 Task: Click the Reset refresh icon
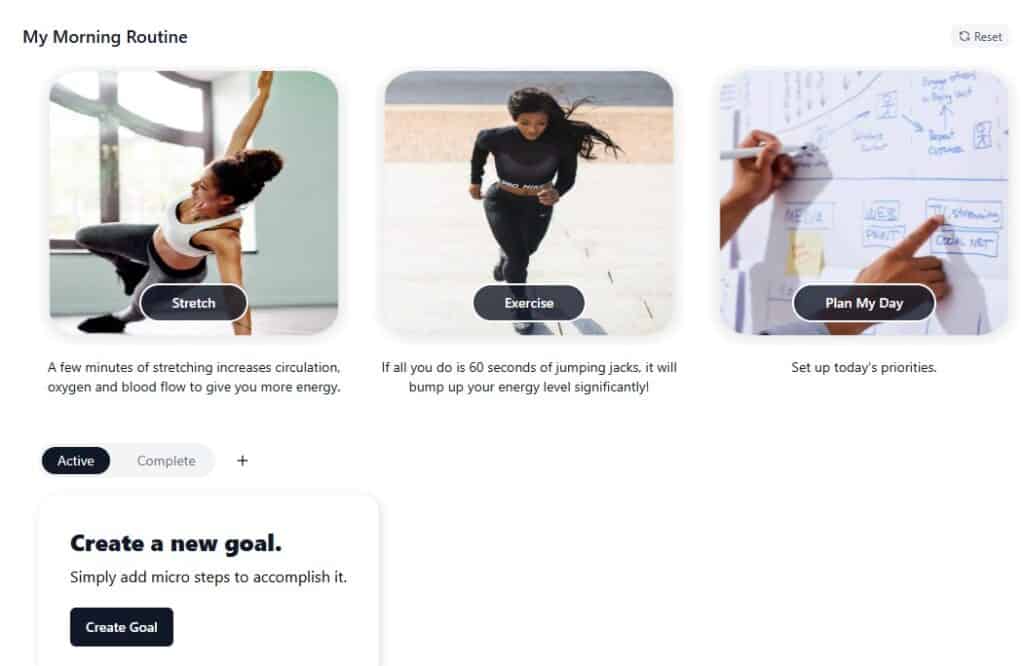pos(964,37)
